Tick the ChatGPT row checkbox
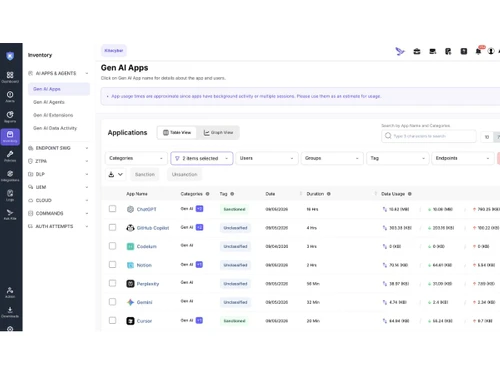The image size is (500, 375). point(112,209)
